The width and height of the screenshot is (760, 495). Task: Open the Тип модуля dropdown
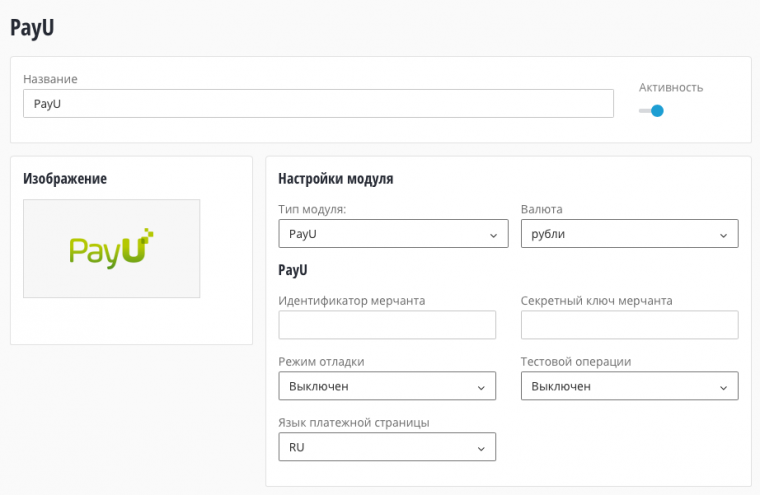(x=386, y=234)
